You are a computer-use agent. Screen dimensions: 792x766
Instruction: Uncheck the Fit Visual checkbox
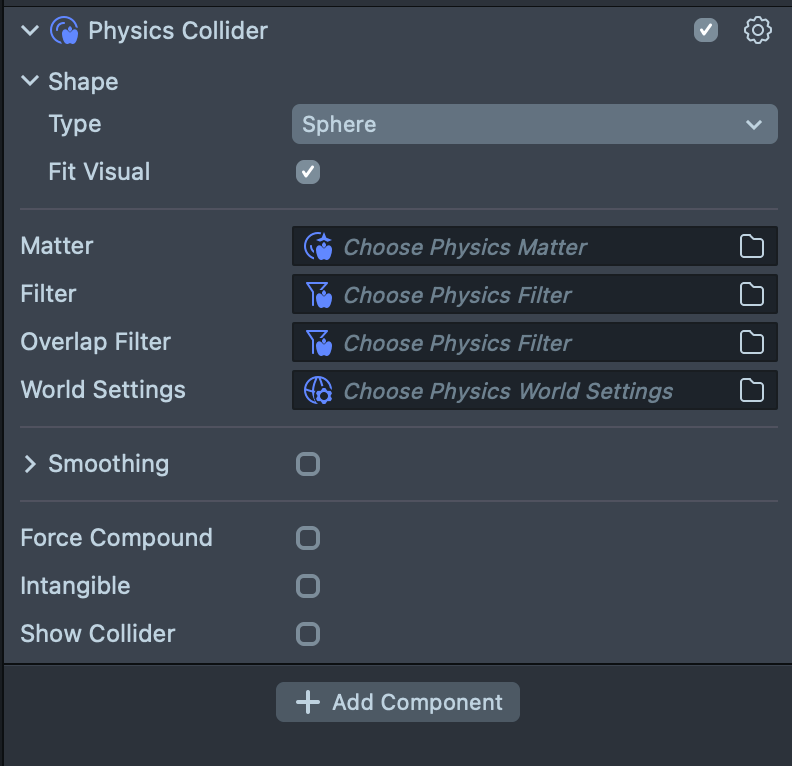[308, 172]
